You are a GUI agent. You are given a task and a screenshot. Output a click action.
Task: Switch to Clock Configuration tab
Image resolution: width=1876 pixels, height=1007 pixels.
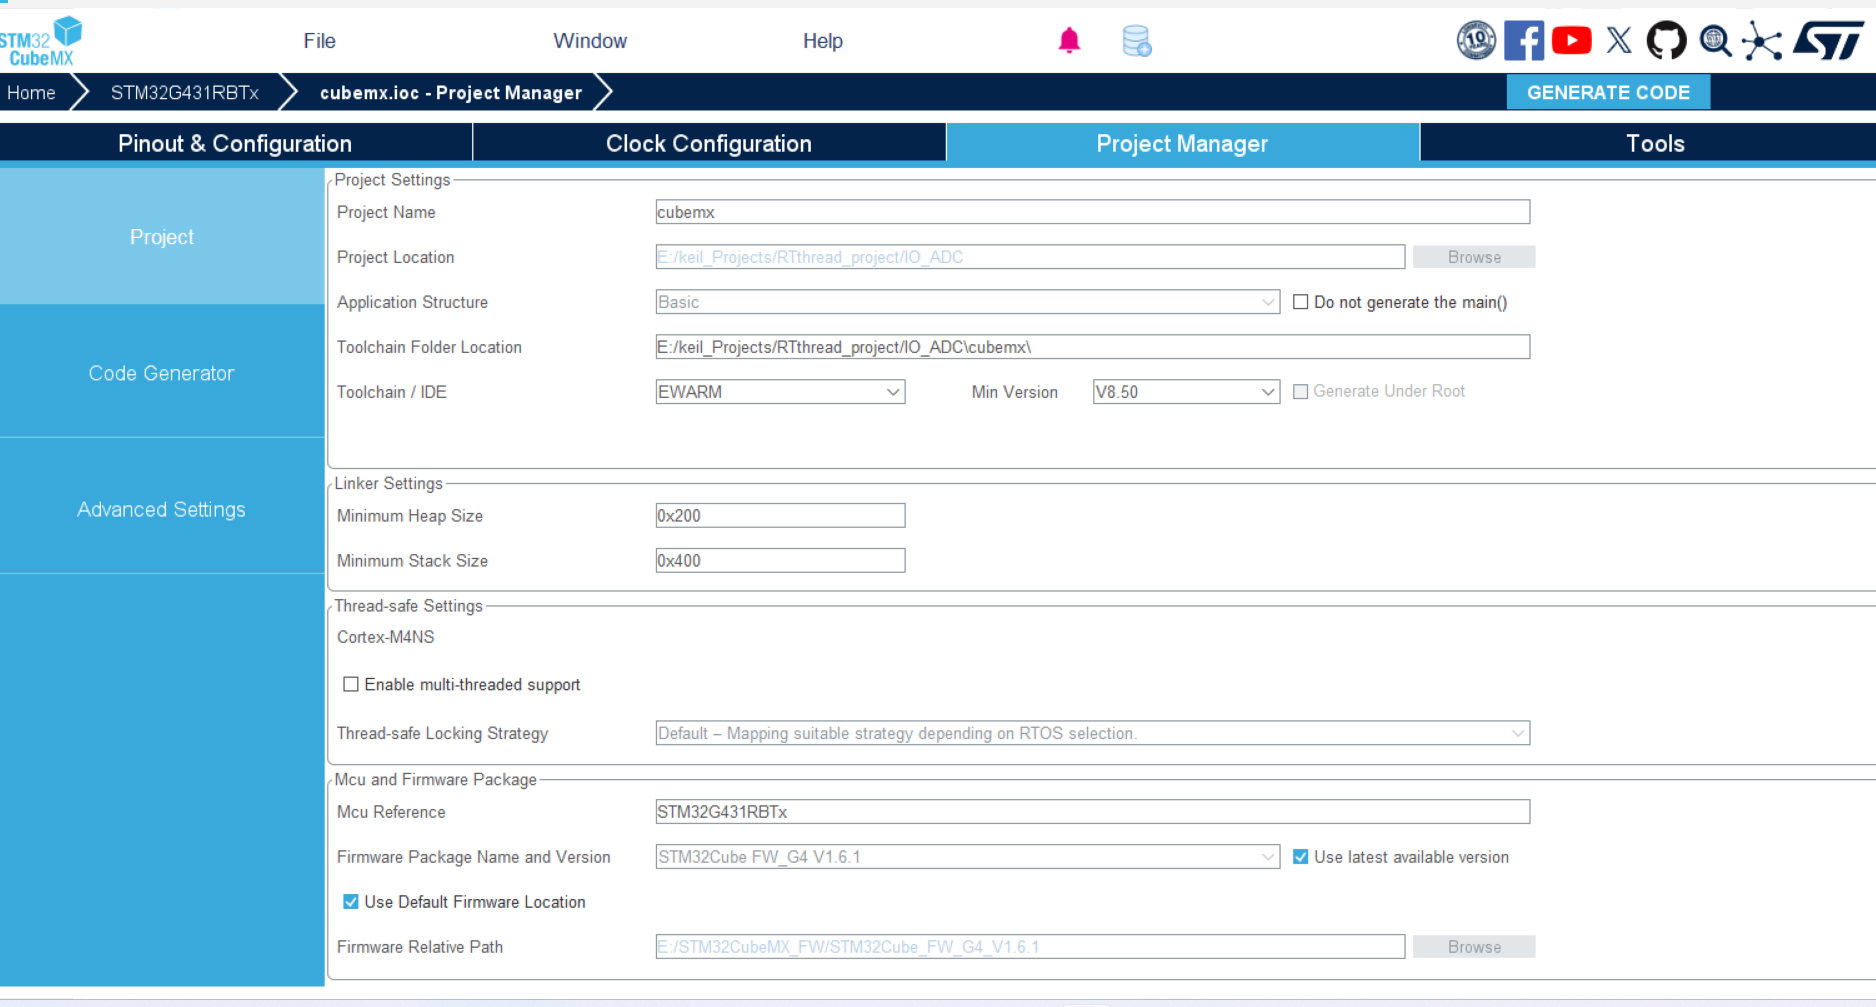[x=709, y=143]
